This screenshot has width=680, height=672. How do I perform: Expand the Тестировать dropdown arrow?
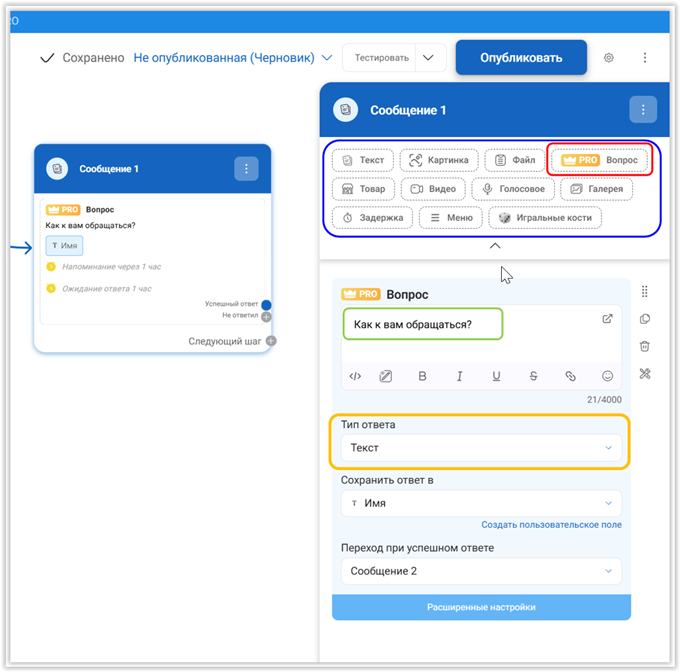(428, 58)
